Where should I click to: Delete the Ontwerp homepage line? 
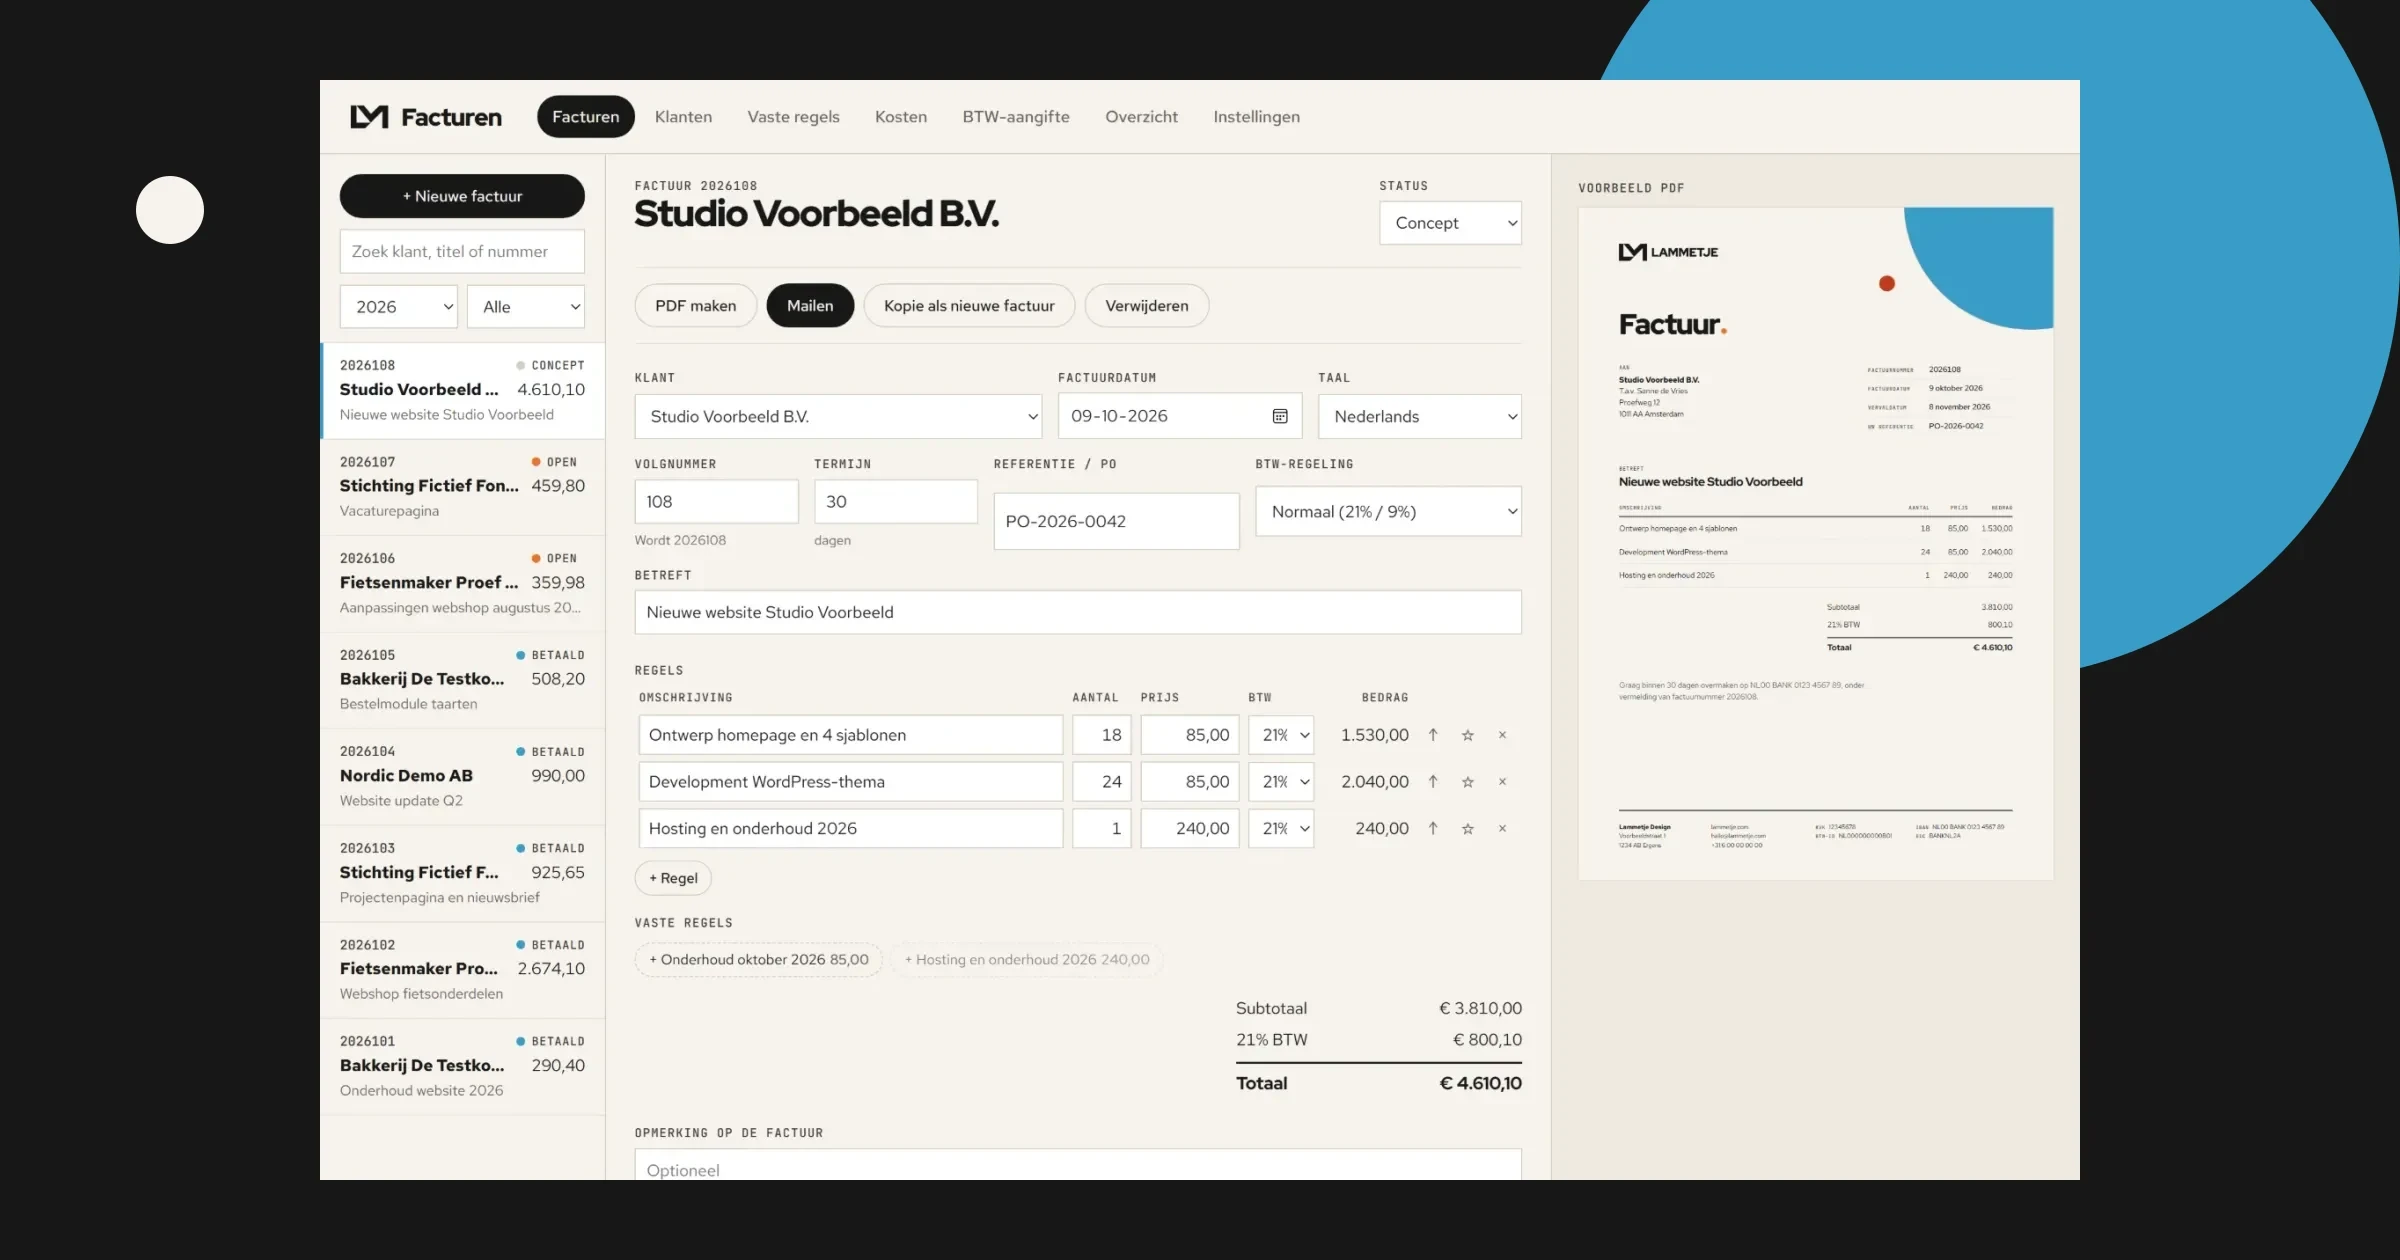[x=1502, y=735]
